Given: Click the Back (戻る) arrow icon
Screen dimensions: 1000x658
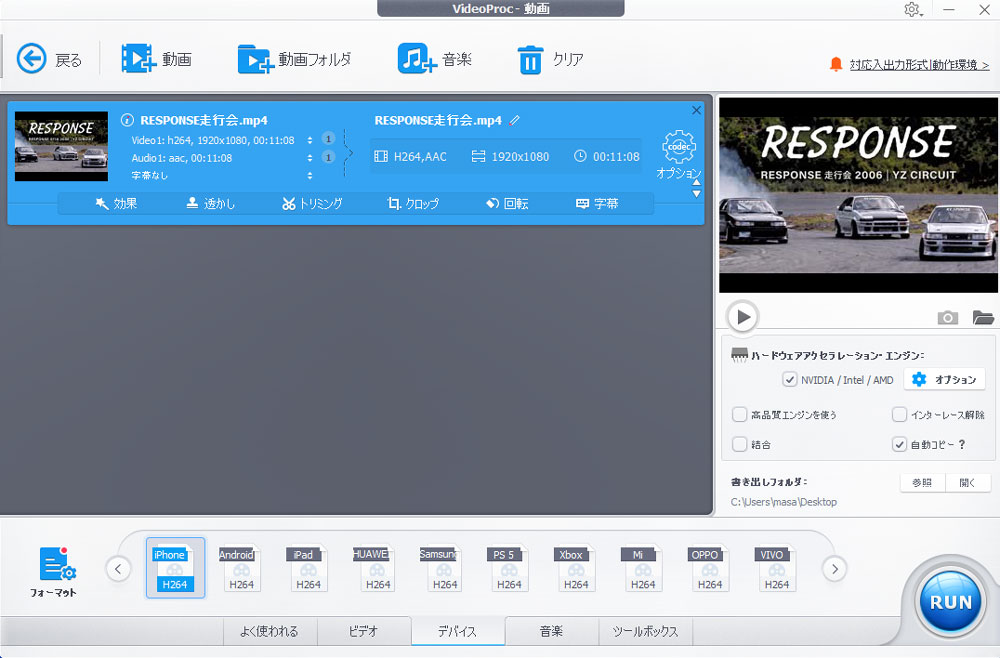Looking at the screenshot, I should point(31,59).
